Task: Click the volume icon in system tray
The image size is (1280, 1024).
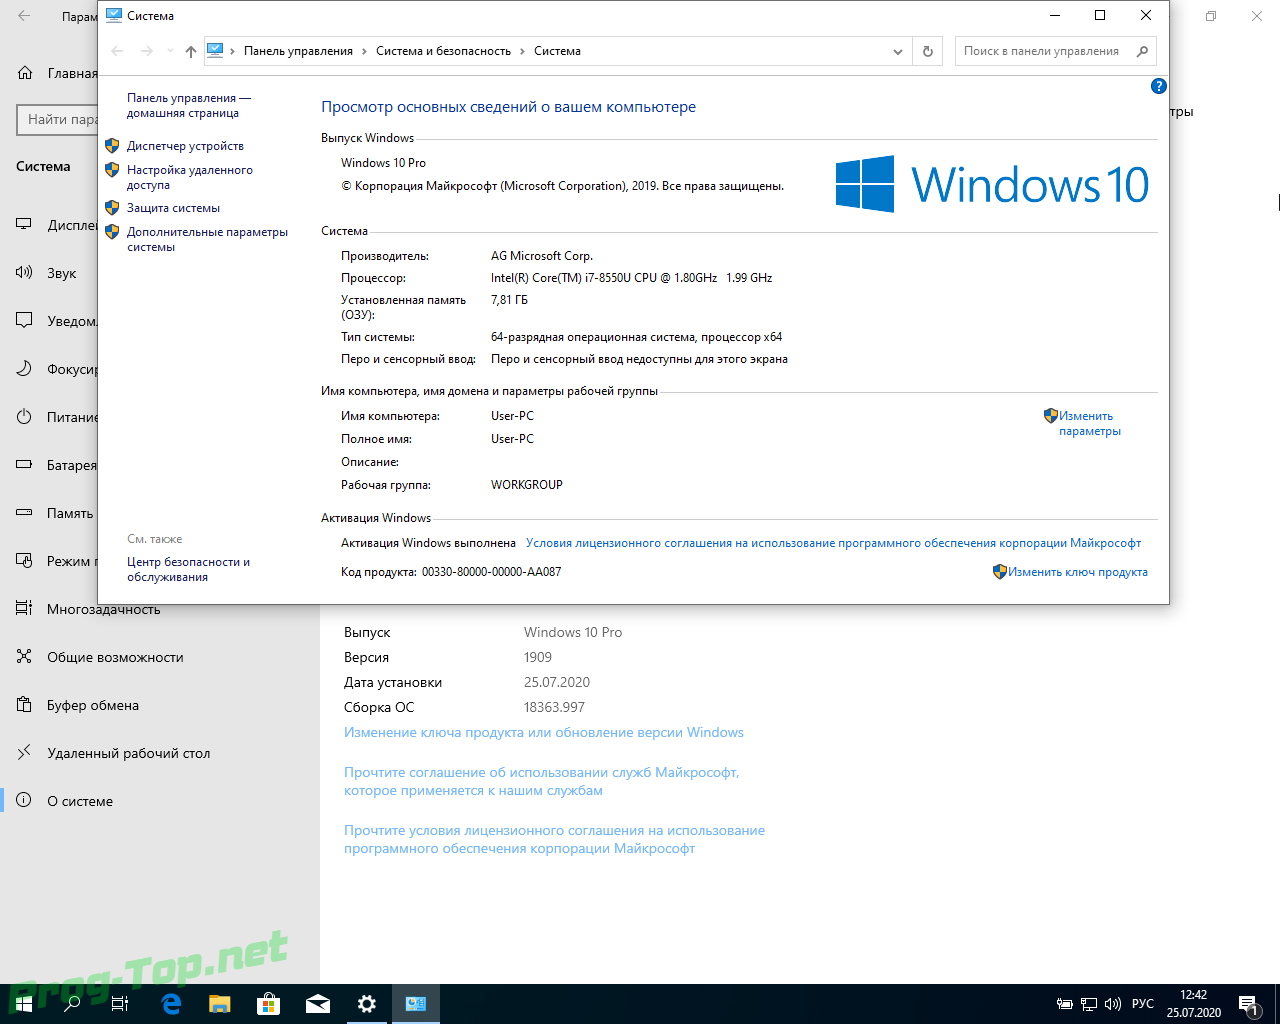Action: click(x=1112, y=1004)
